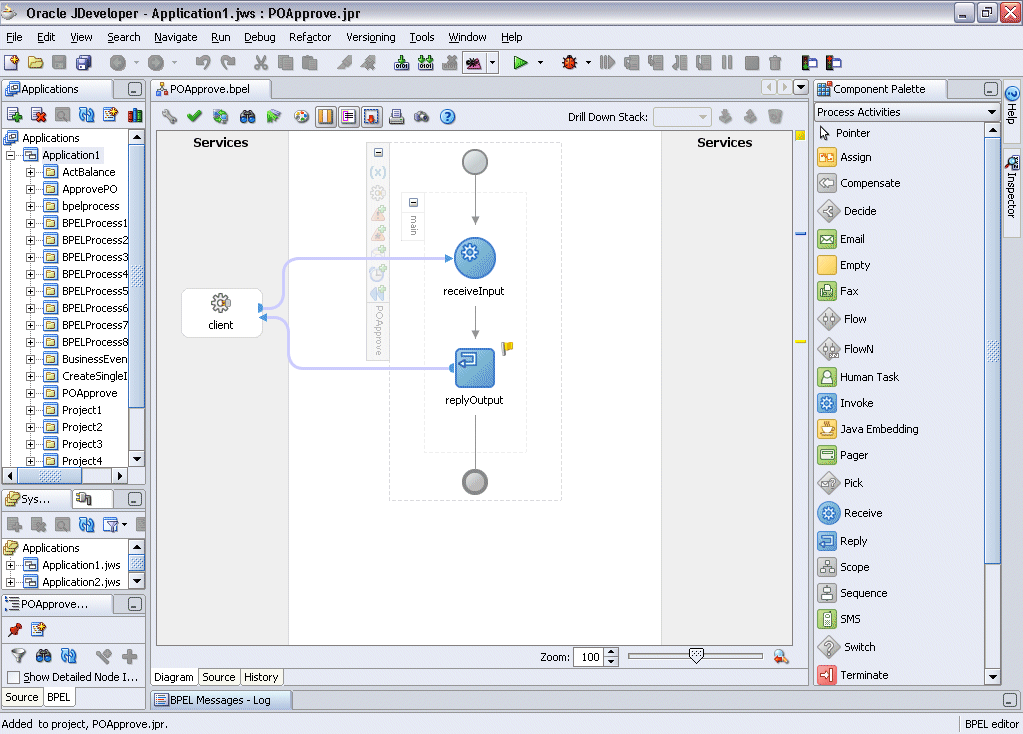This screenshot has width=1023, height=734.
Task: Click the blue question mark help icon
Action: pos(448,117)
